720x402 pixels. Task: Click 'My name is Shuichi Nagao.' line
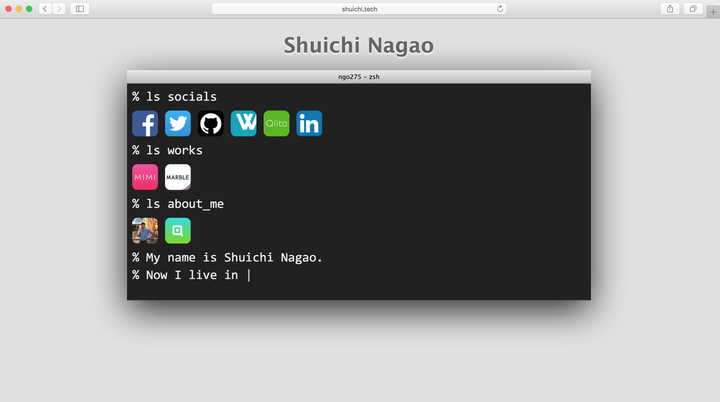234,258
